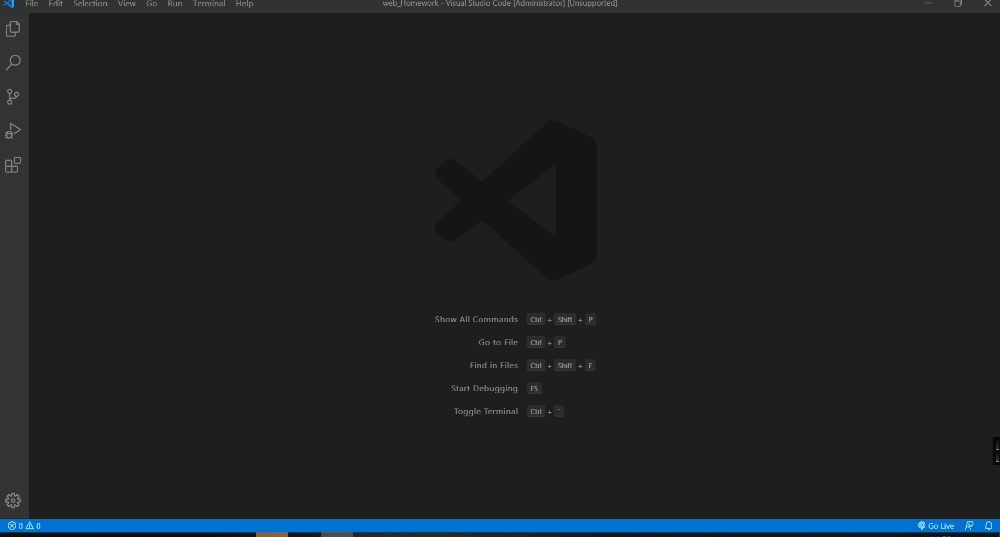The height and width of the screenshot is (537, 1000).
Task: Click the Toggle Terminal label
Action: (x=485, y=411)
